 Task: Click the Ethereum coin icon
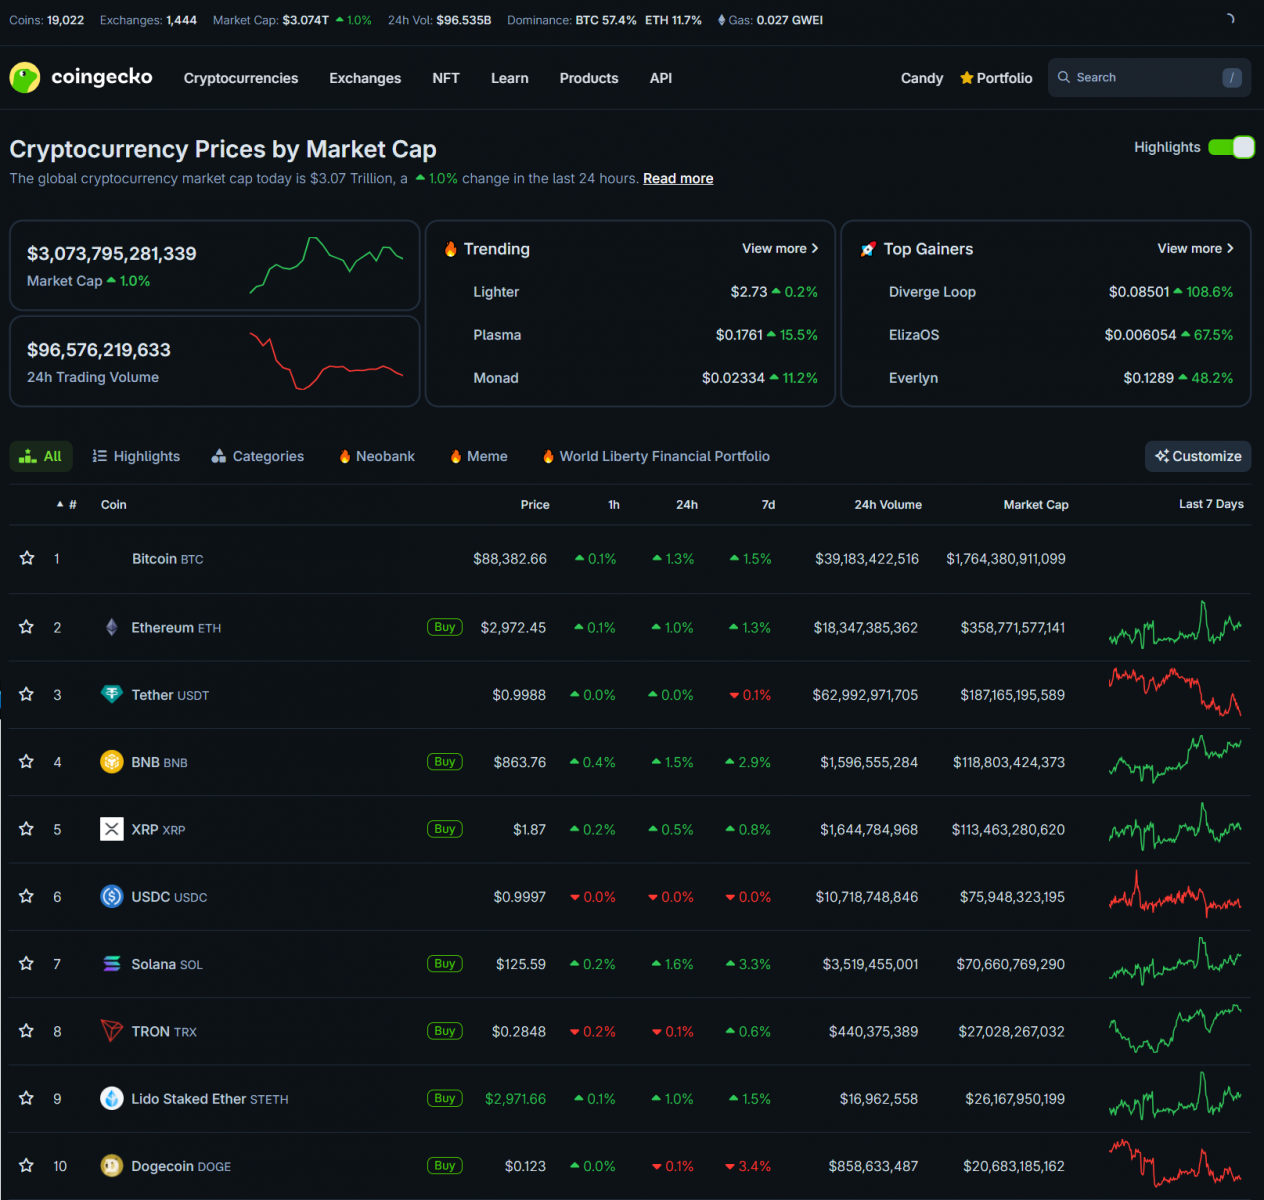[x=112, y=627]
